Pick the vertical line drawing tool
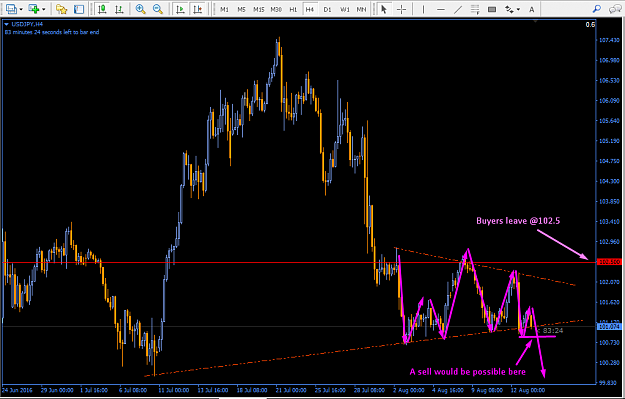The width and height of the screenshot is (625, 399). [423, 9]
